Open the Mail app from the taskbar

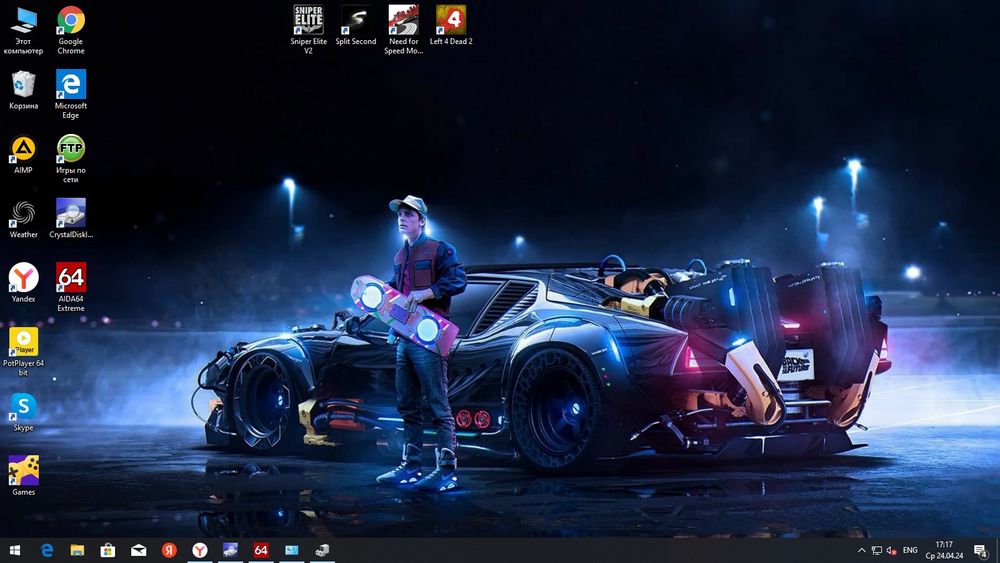pyautogui.click(x=138, y=550)
